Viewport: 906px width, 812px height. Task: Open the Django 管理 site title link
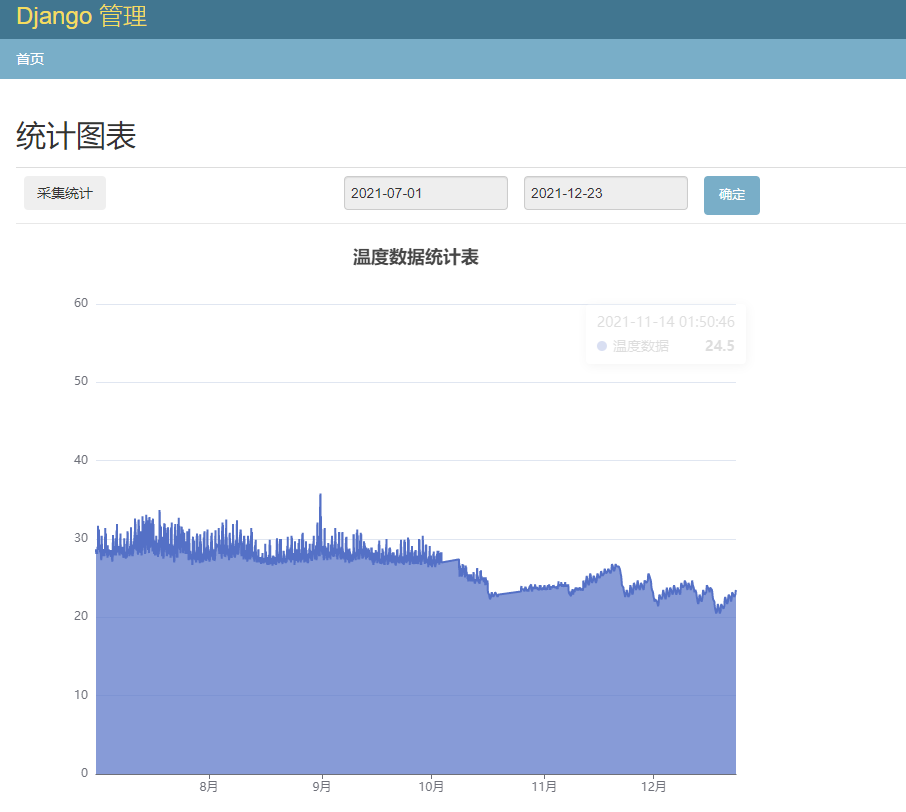[x=81, y=16]
